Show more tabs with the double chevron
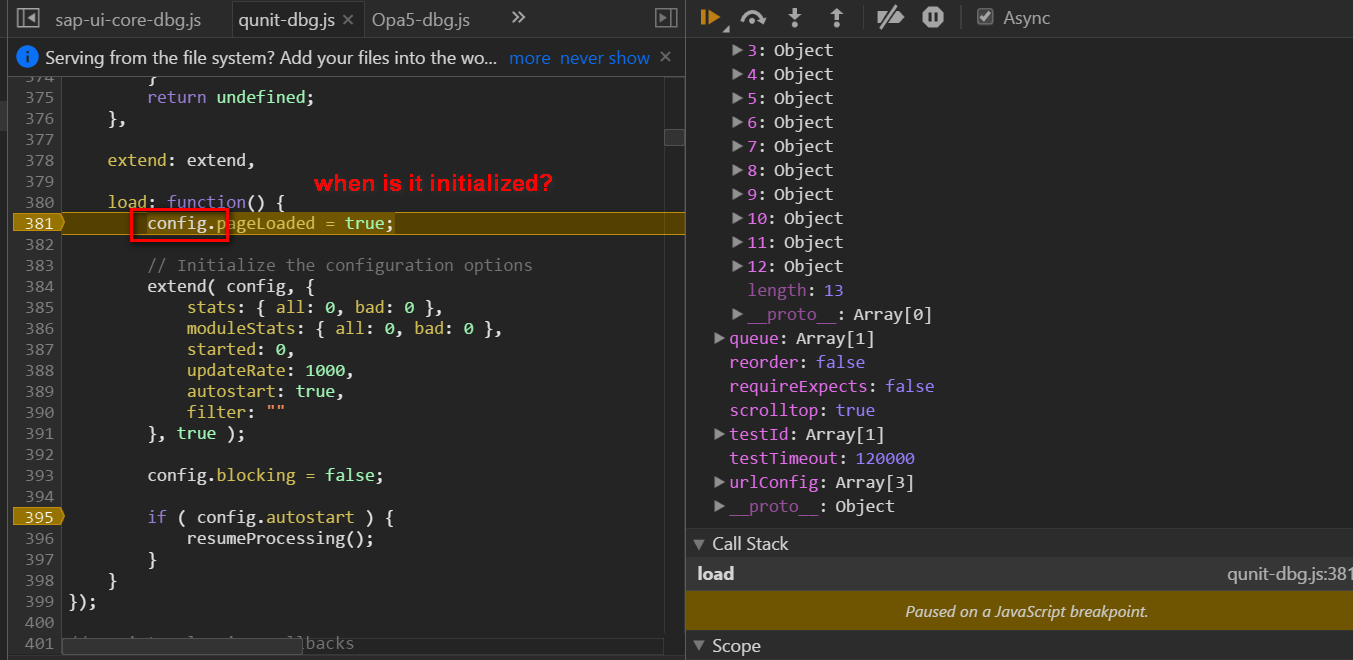The width and height of the screenshot is (1353, 660). pos(518,18)
